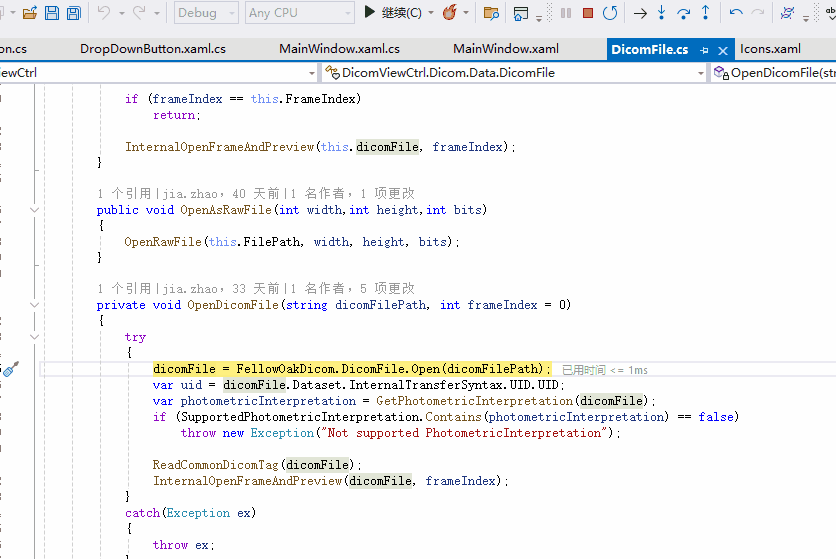Screen dimensions: 836x559
Task: Click the Pause debugging icon
Action: tap(566, 13)
